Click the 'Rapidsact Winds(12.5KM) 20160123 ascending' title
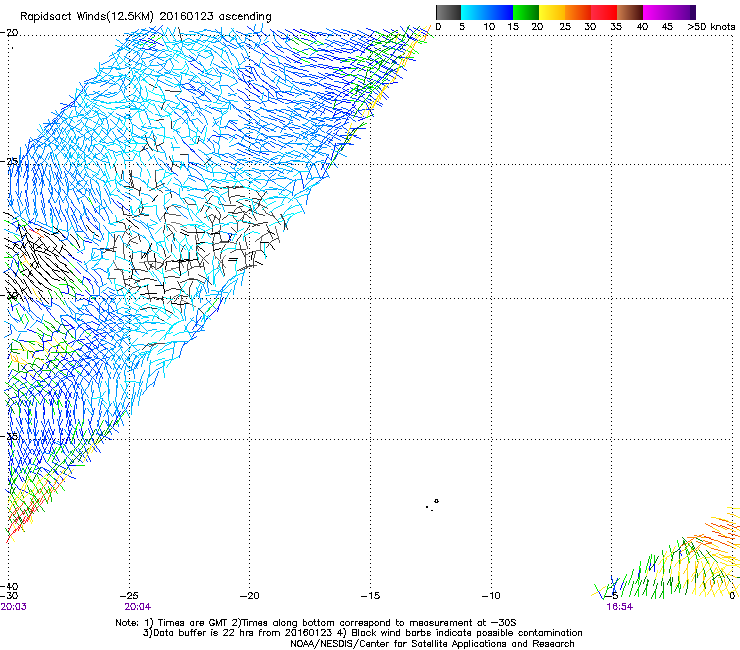Viewport: 740px width, 650px height. point(146,17)
